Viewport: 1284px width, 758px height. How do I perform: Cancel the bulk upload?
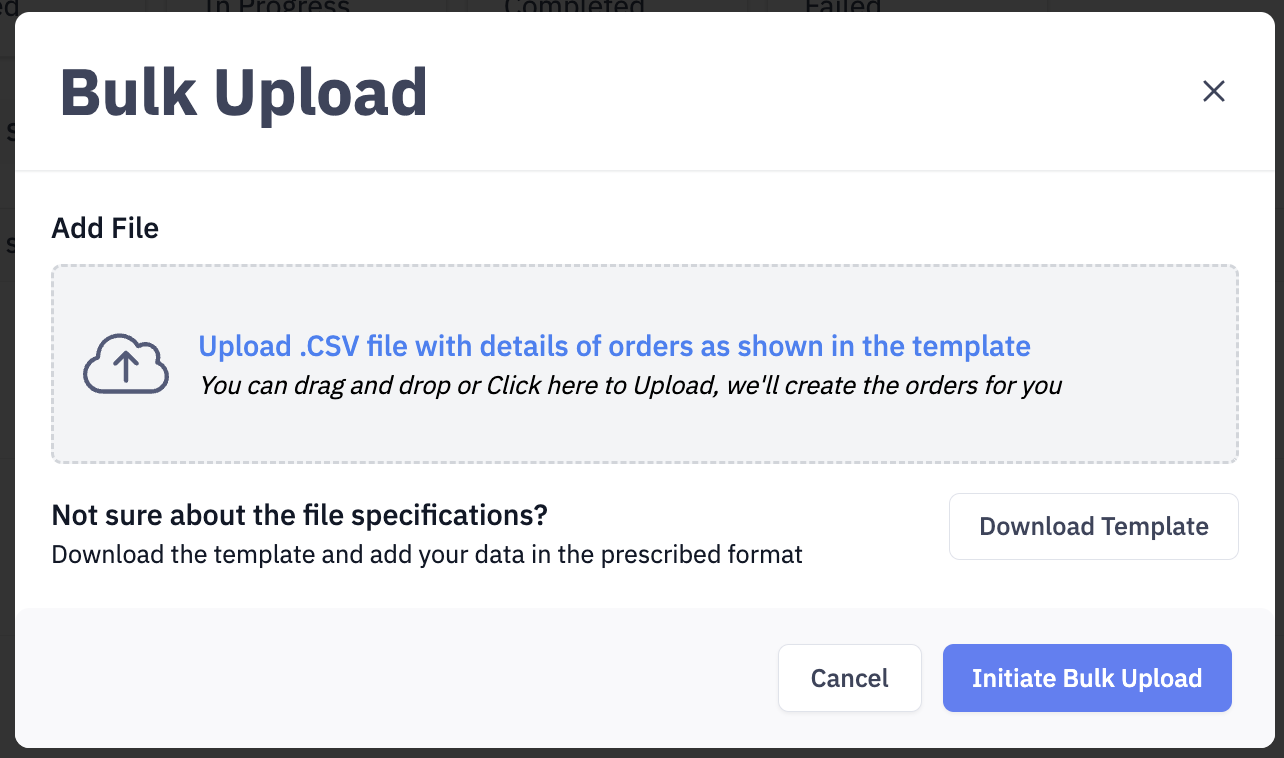point(849,678)
